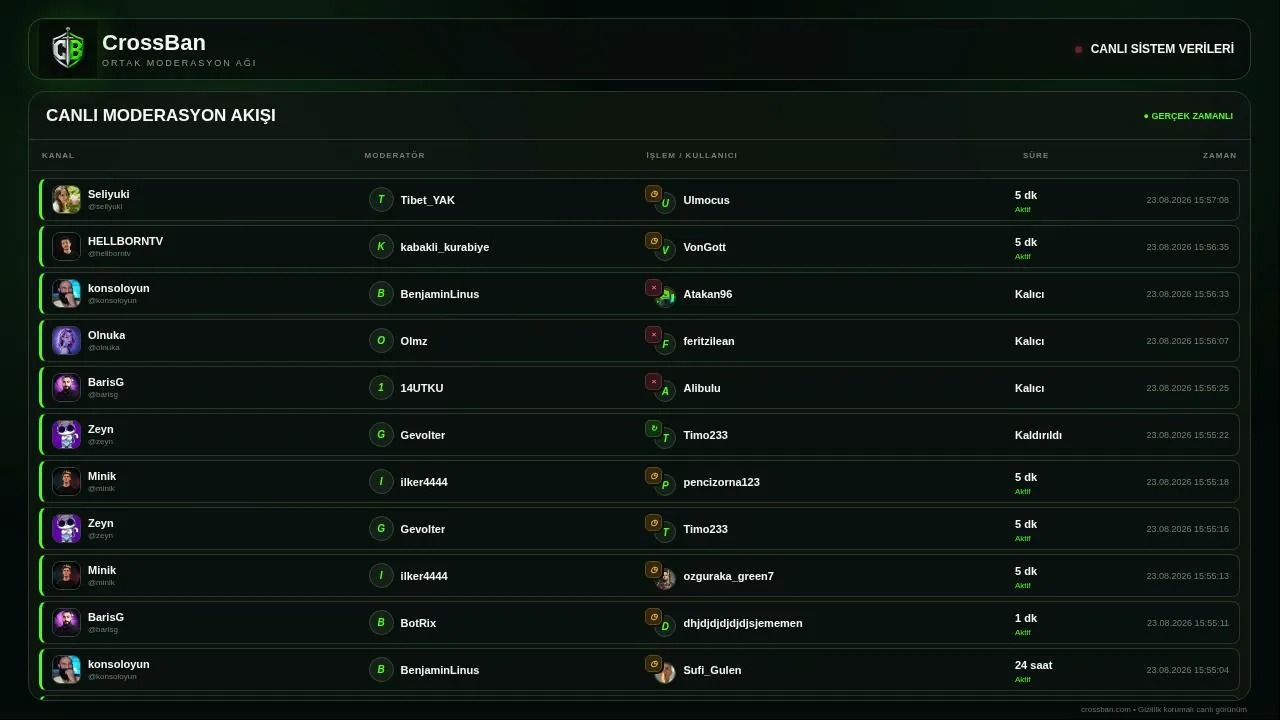Click crossban.com footer link text
The width and height of the screenshot is (1280, 720).
1106,709
